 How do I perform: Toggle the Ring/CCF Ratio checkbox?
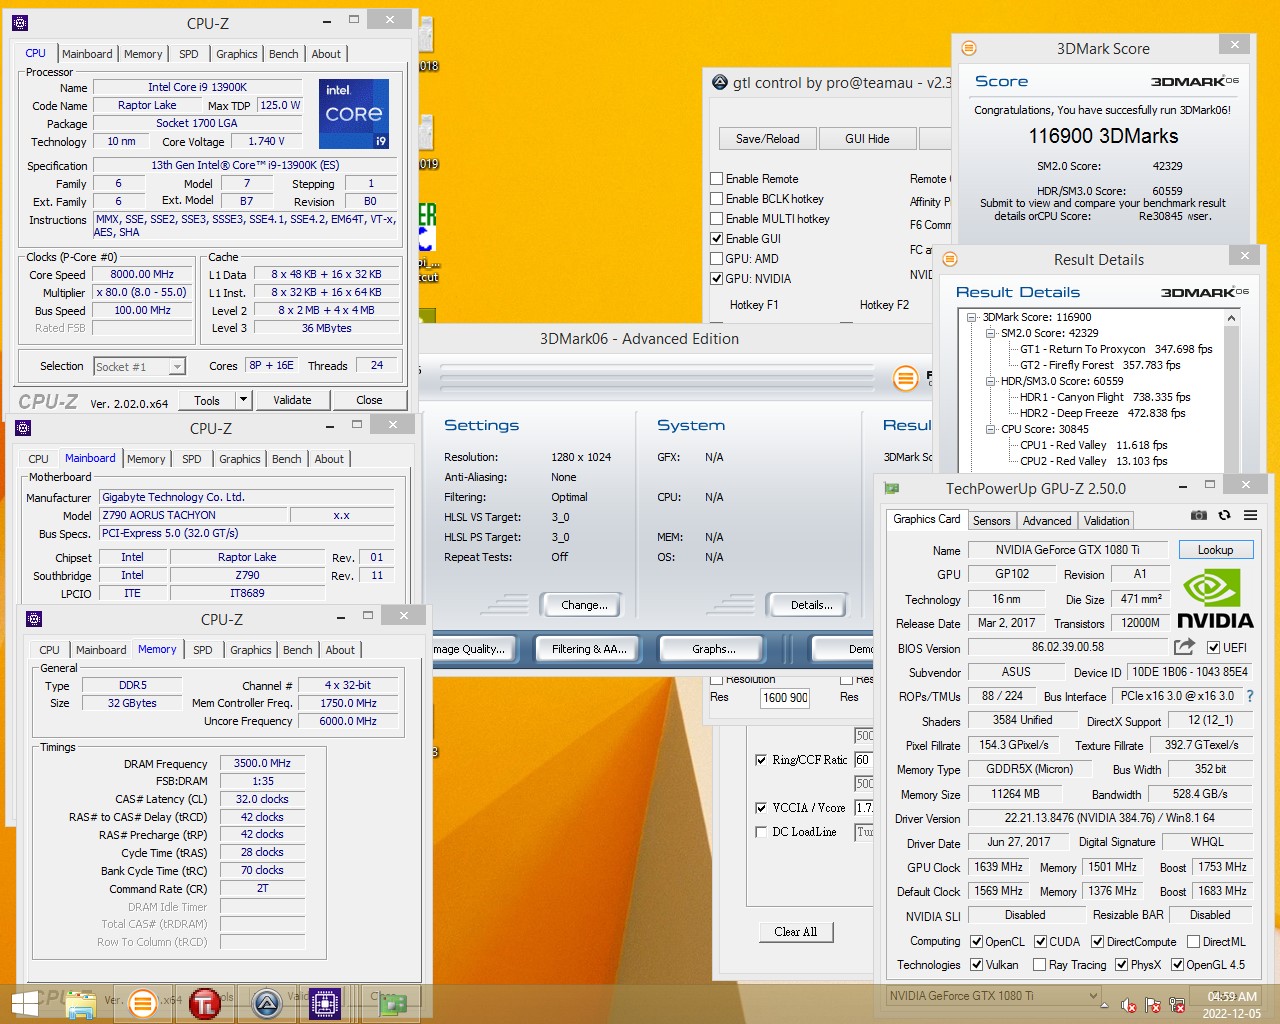[761, 760]
